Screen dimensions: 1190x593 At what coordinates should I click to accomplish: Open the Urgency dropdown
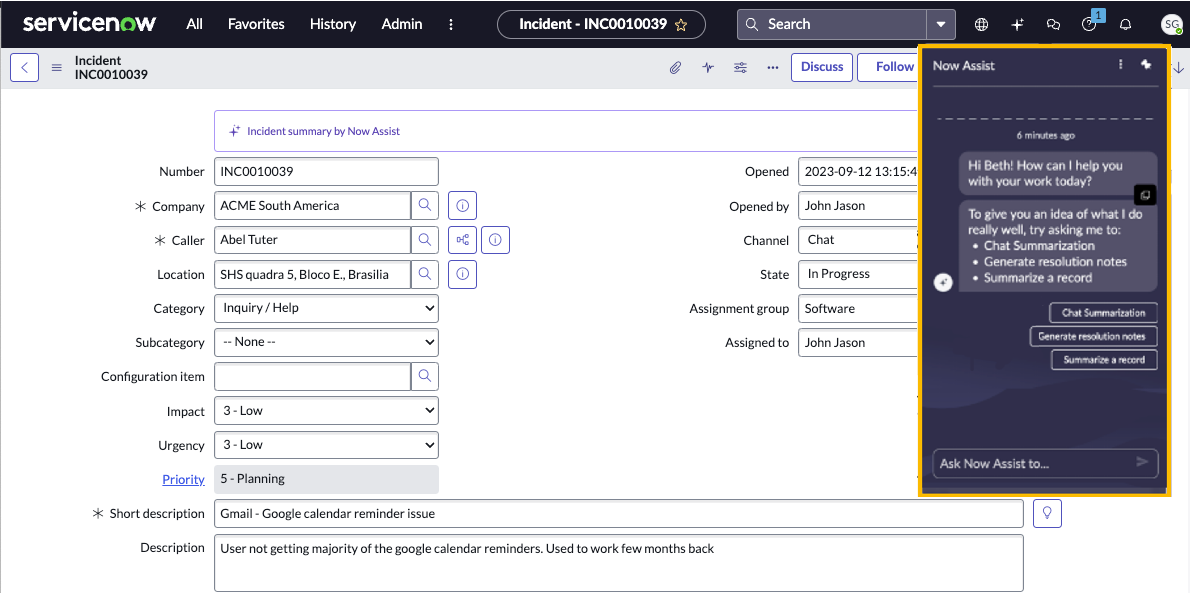point(326,445)
